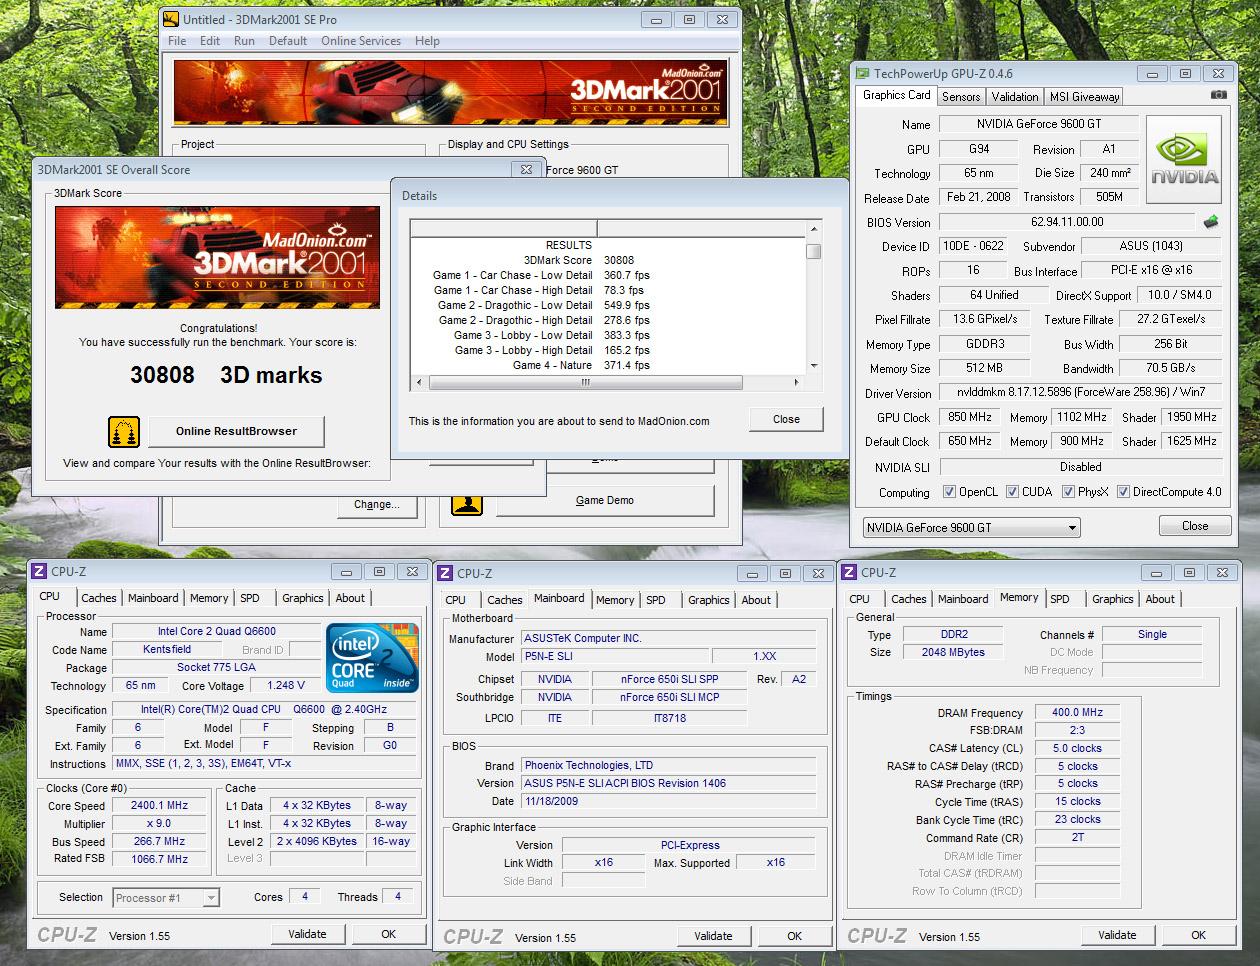Click the Game Demo button

click(x=605, y=500)
